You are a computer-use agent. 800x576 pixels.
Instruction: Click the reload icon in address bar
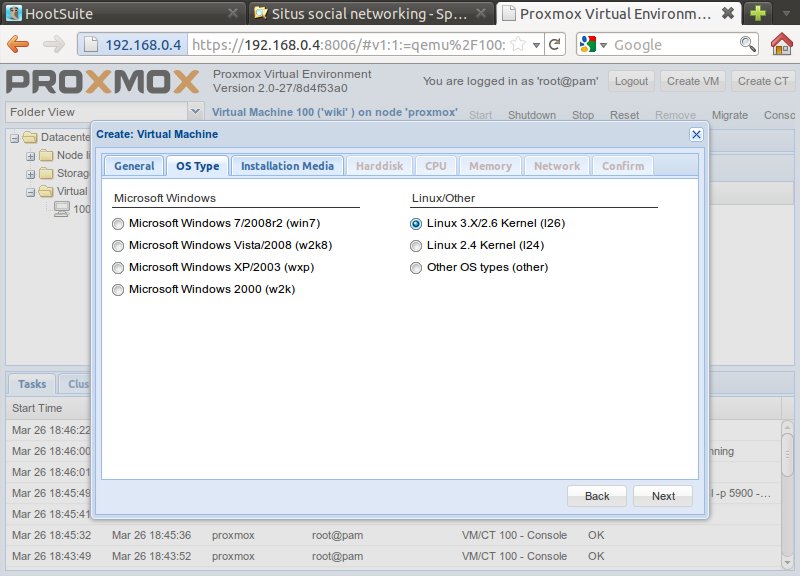(x=558, y=45)
